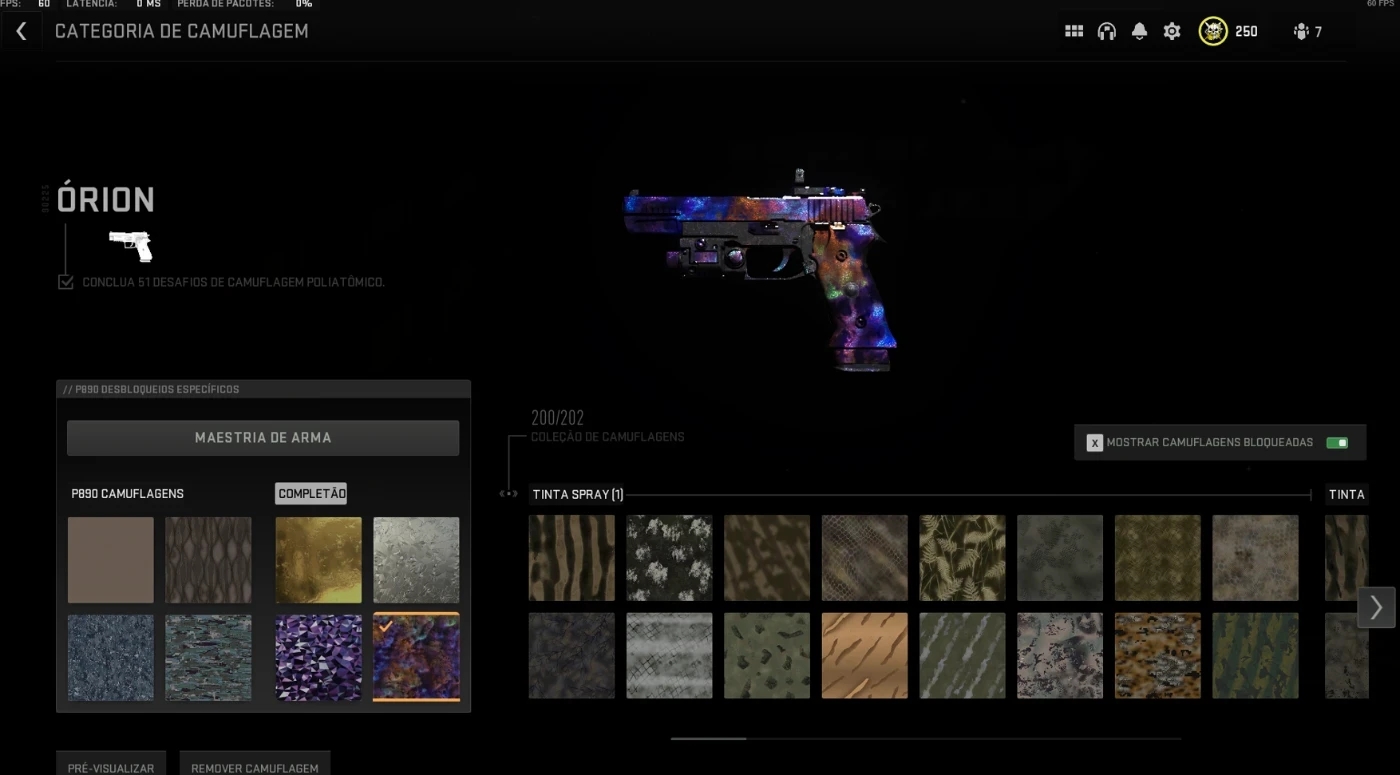Pick the green tiger-stripe camouflage

click(1256, 656)
